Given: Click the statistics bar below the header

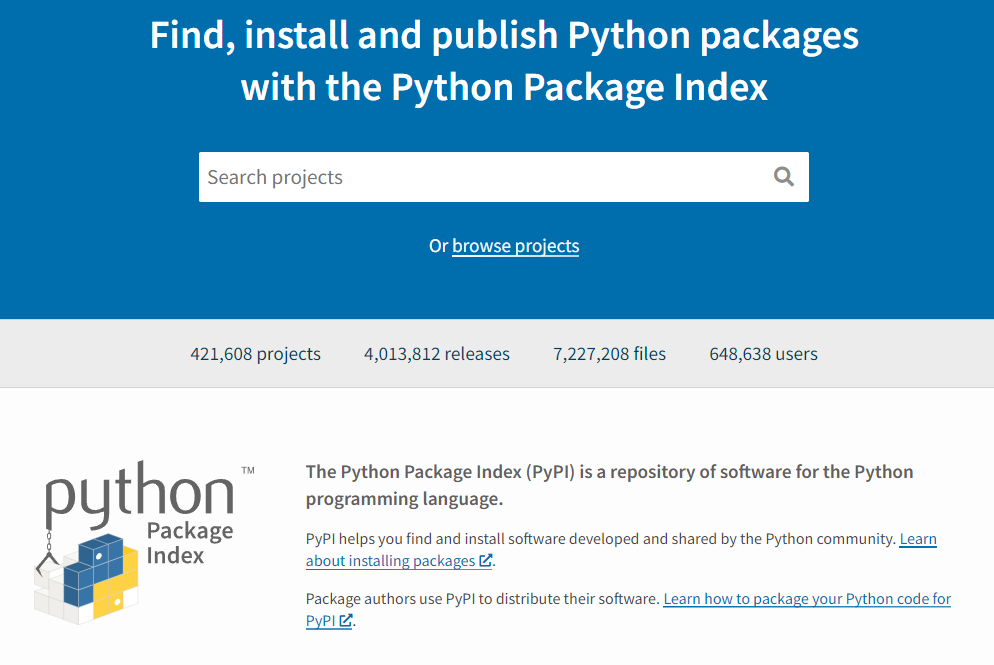Looking at the screenshot, I should pos(497,353).
